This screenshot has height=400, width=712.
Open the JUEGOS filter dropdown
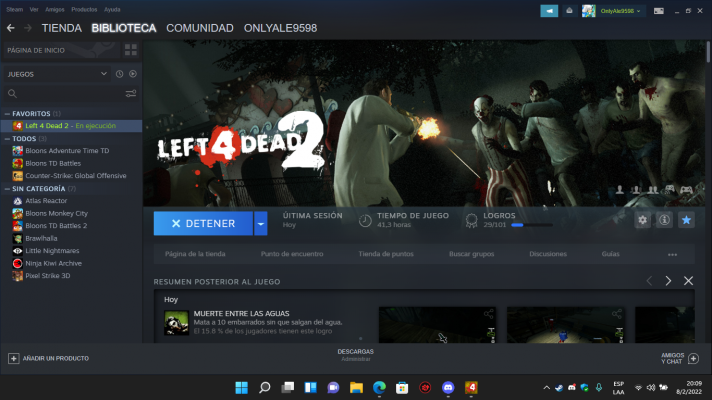(x=103, y=74)
